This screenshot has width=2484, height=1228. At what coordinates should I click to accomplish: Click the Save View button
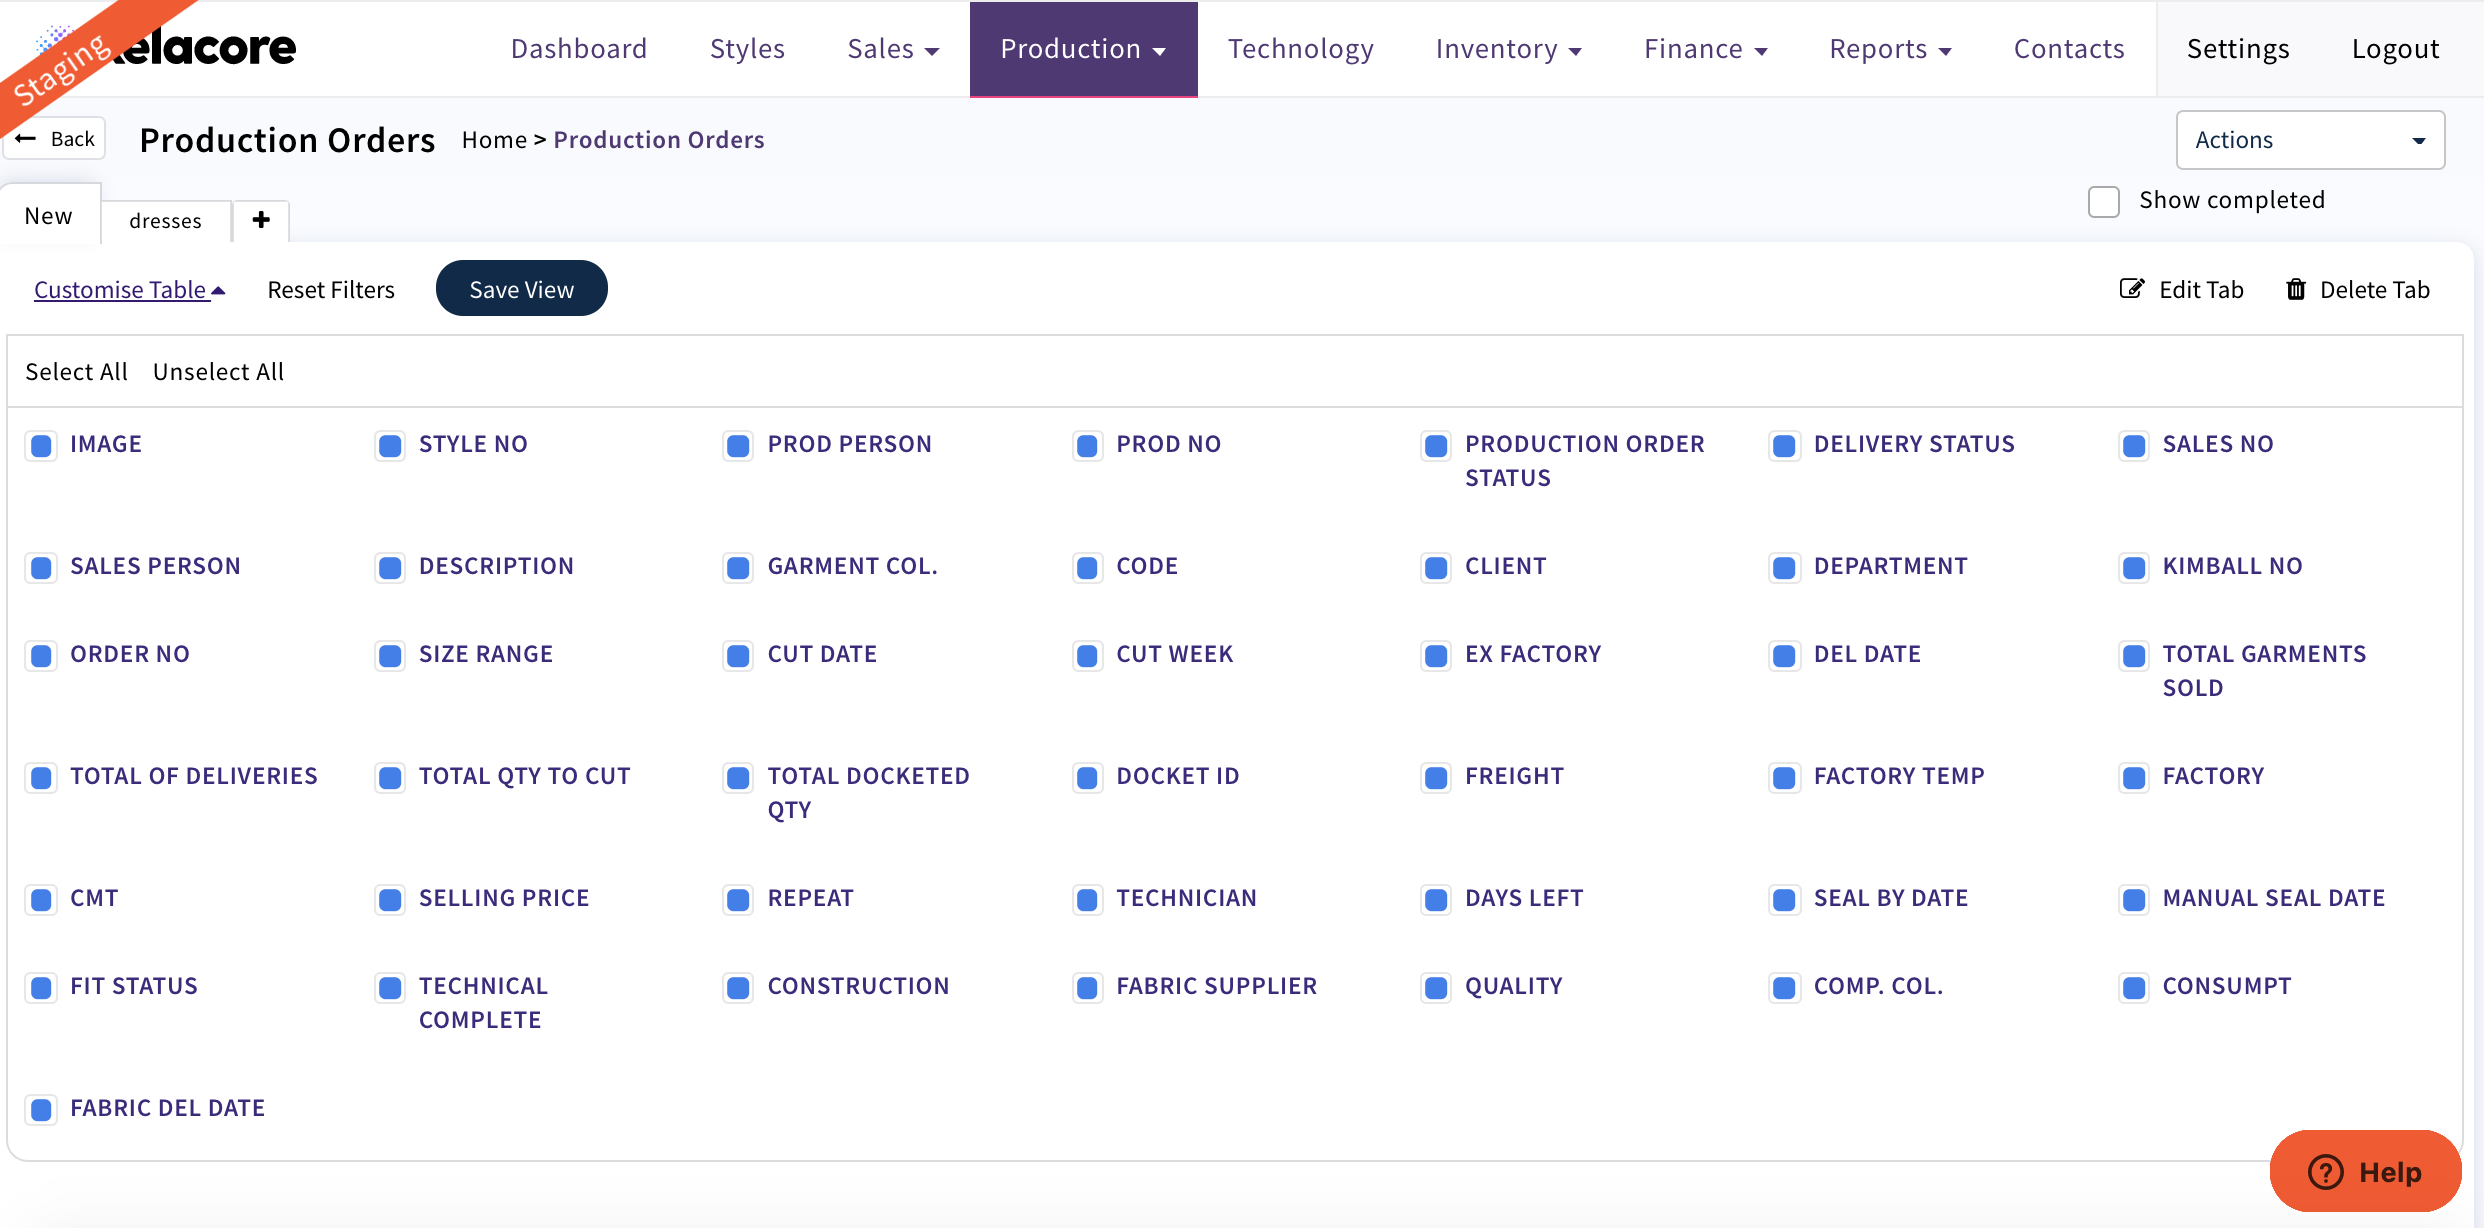(521, 288)
